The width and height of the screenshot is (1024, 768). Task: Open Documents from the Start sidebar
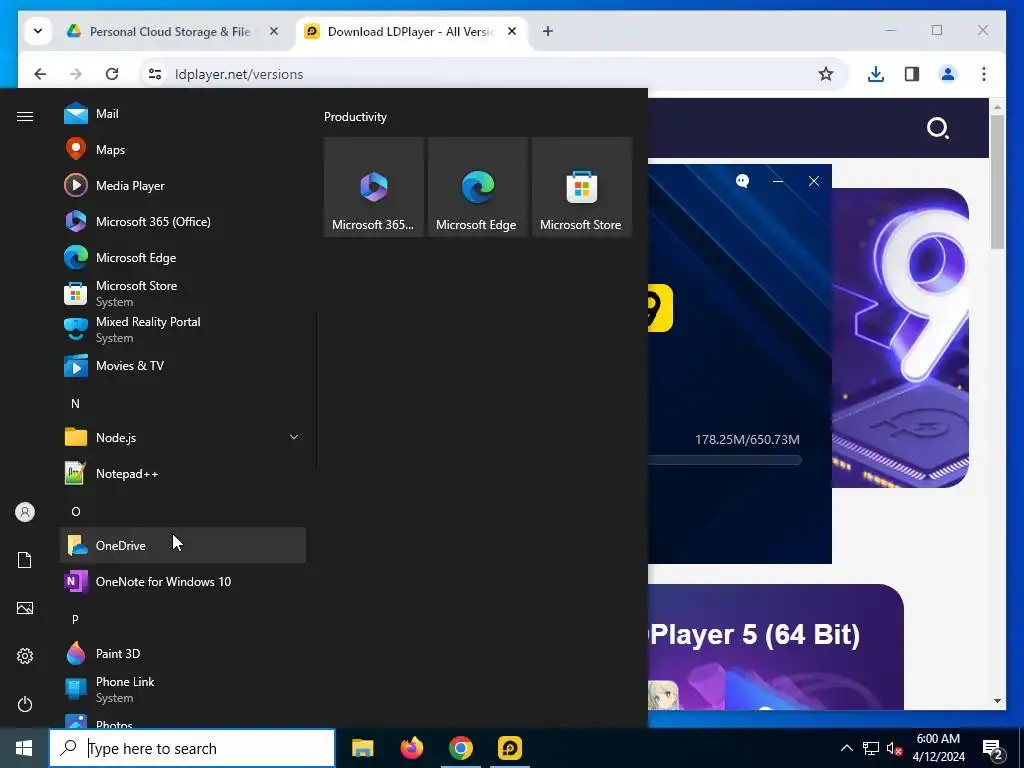point(25,560)
